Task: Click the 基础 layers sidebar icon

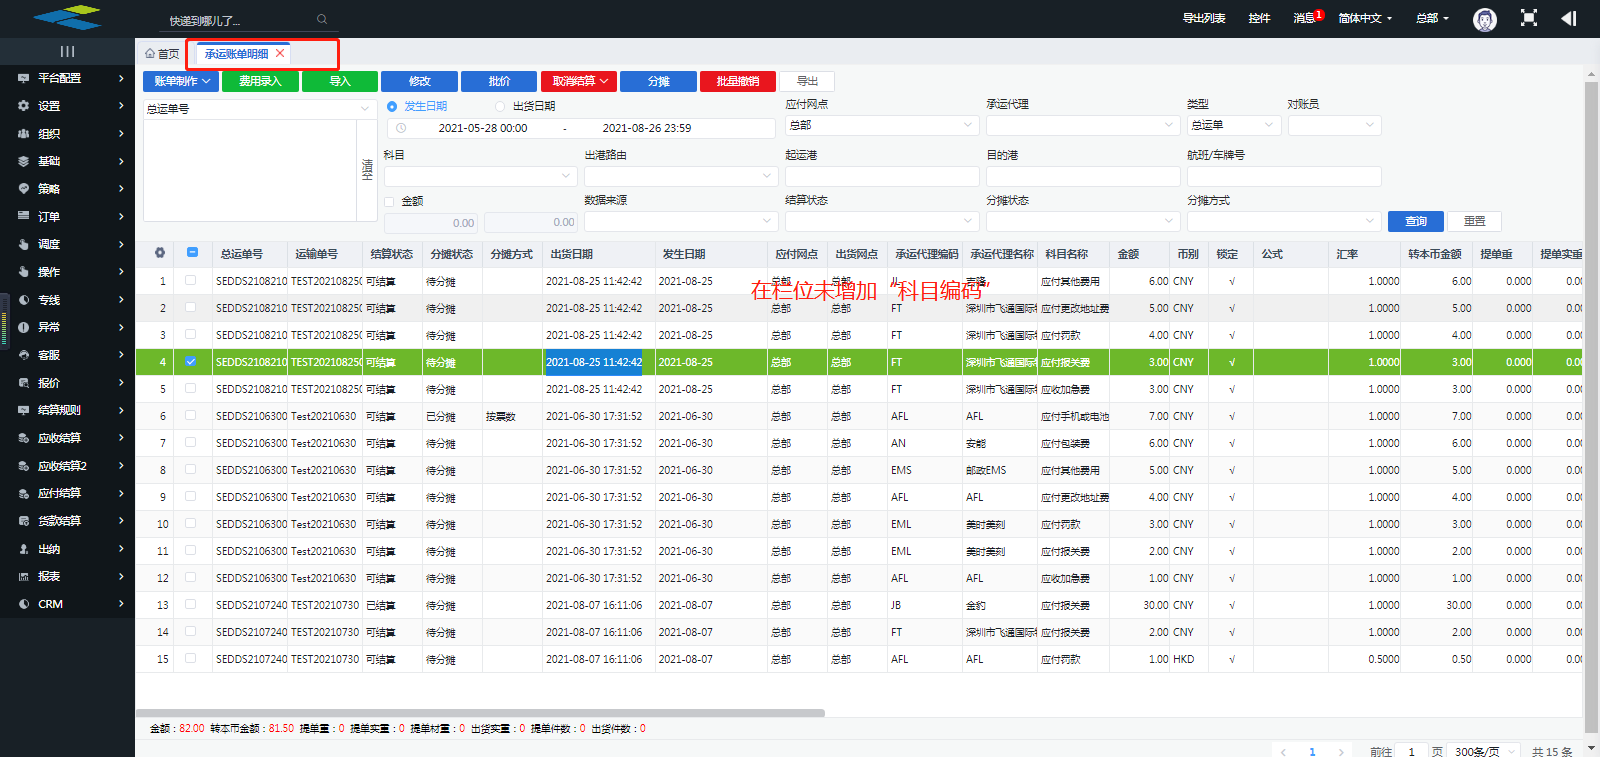Action: tap(24, 161)
